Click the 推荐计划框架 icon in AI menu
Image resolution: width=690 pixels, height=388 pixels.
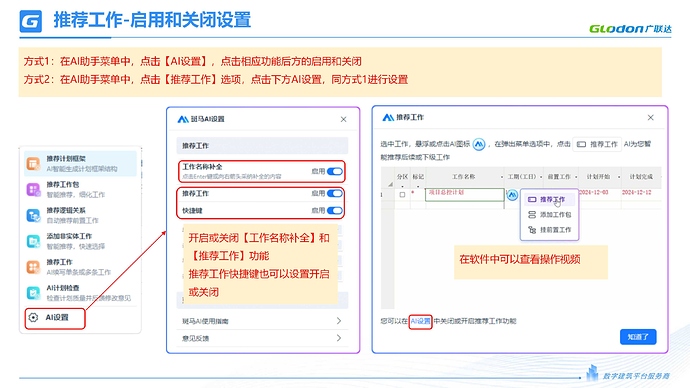33,164
